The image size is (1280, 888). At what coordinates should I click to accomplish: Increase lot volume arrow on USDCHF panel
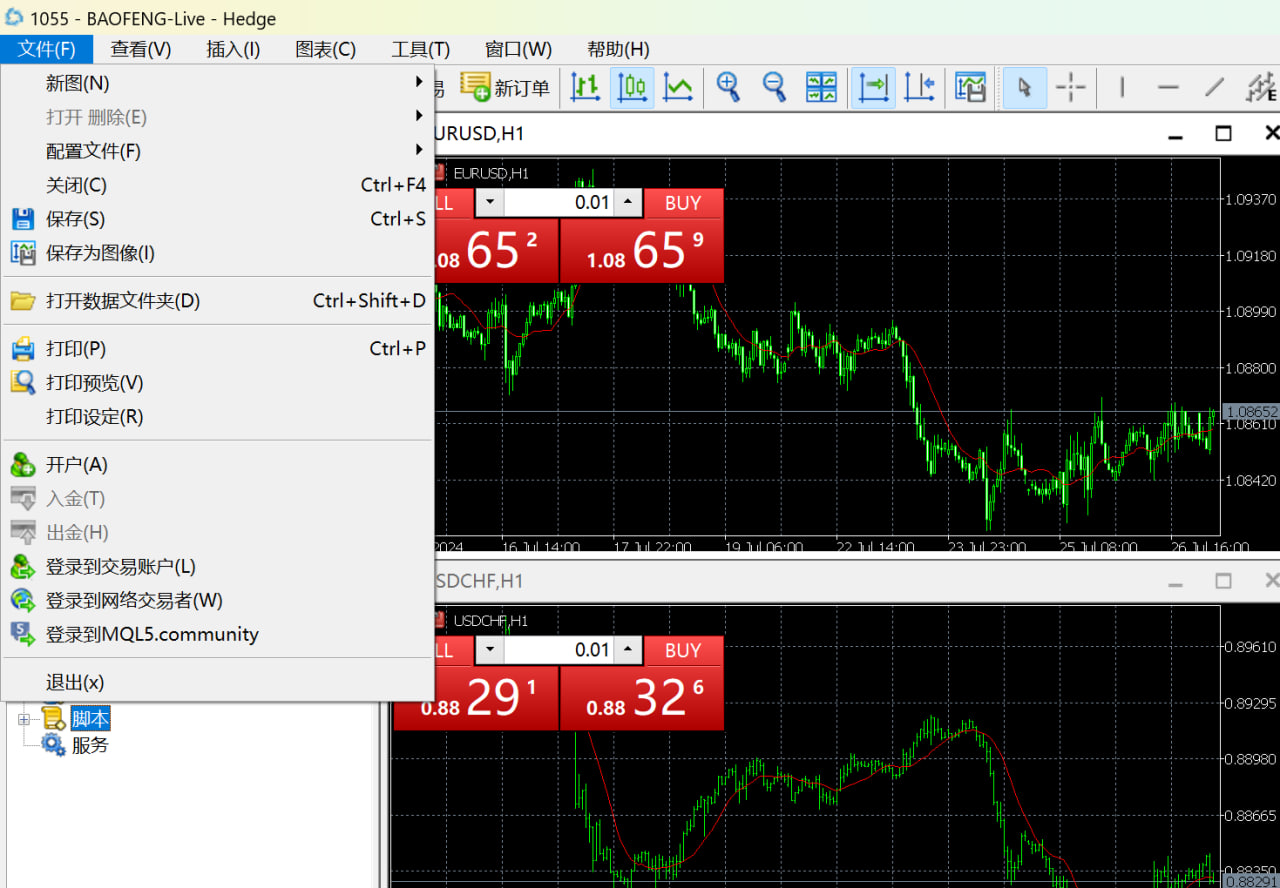(627, 651)
